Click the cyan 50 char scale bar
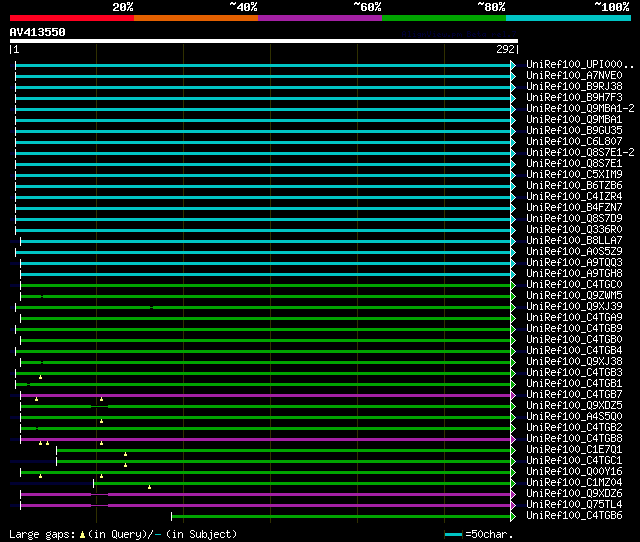Viewport: 640px width, 542px height. (454, 535)
